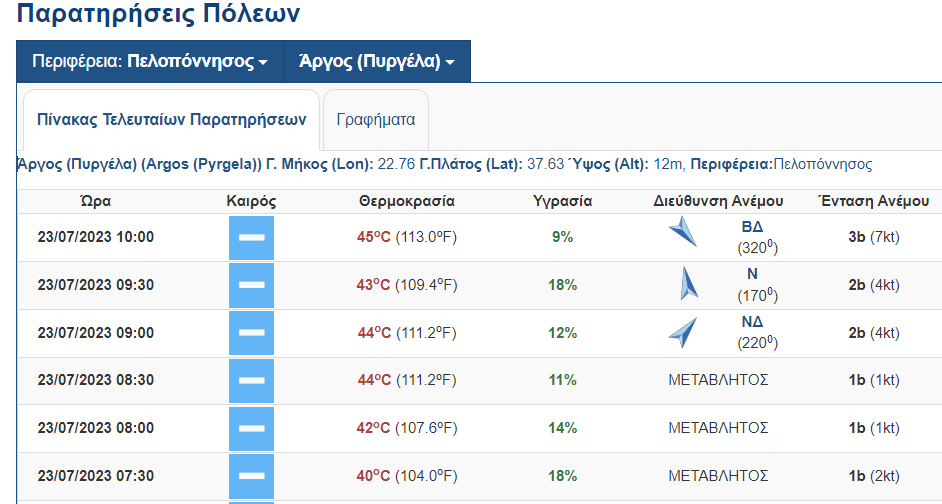Click ΜΕΤΑΒΛΗΤΟΣ in the 07:30 row
Image resolution: width=942 pixels, height=504 pixels.
[719, 476]
